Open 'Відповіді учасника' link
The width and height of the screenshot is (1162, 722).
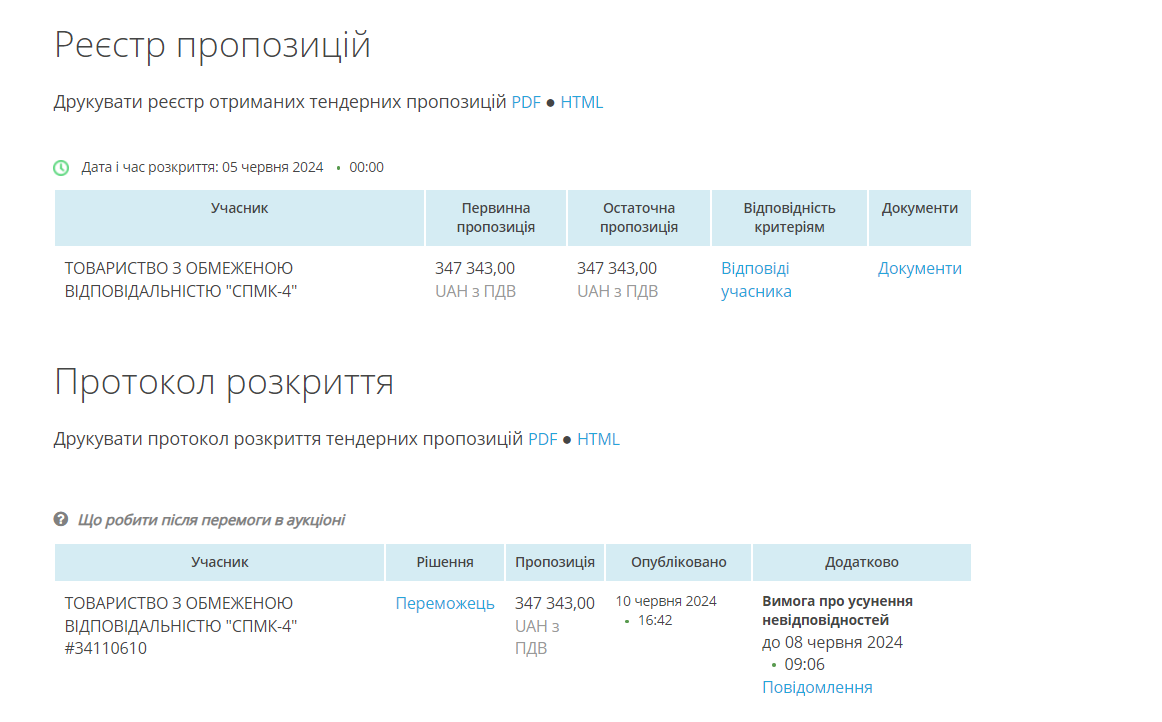coord(756,279)
